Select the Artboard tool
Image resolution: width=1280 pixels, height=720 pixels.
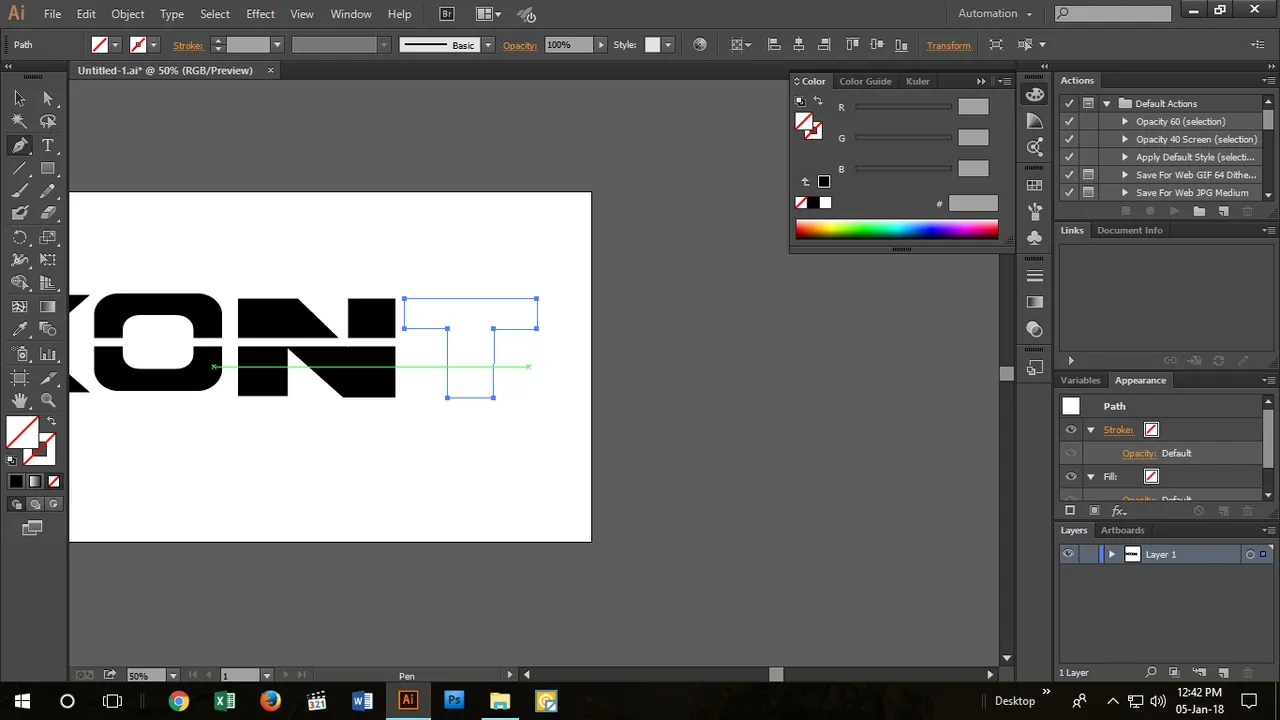pos(19,377)
